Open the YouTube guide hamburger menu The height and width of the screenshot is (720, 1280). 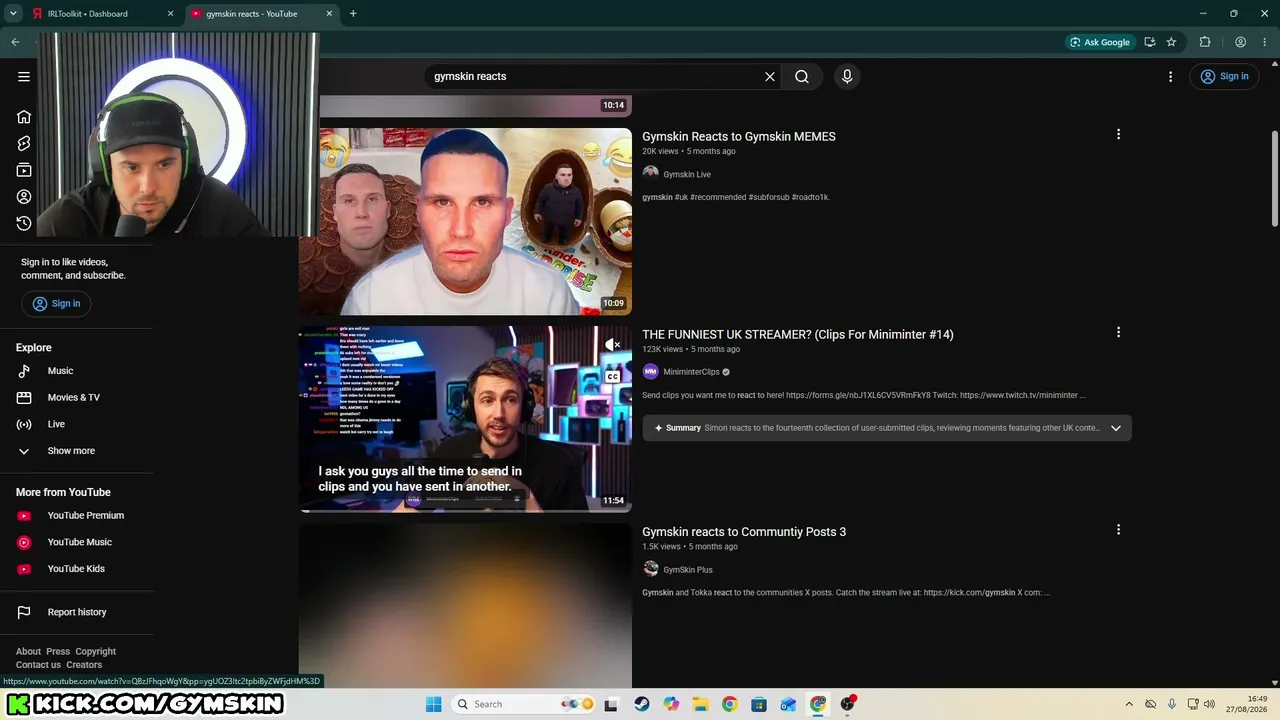click(24, 76)
